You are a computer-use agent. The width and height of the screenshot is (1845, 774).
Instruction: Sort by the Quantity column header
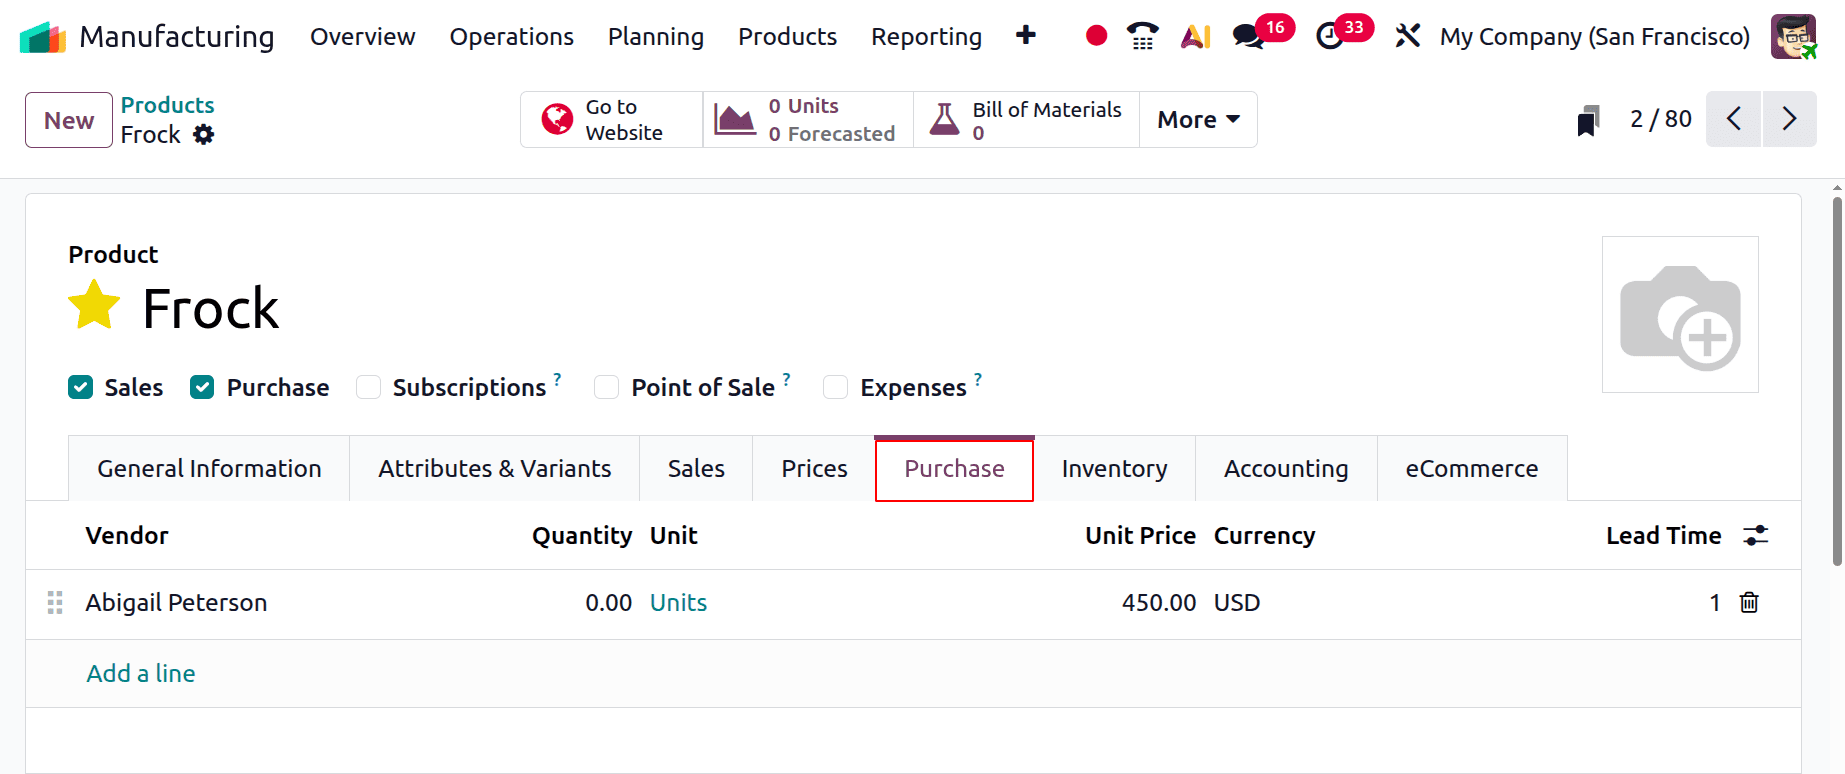[582, 536]
